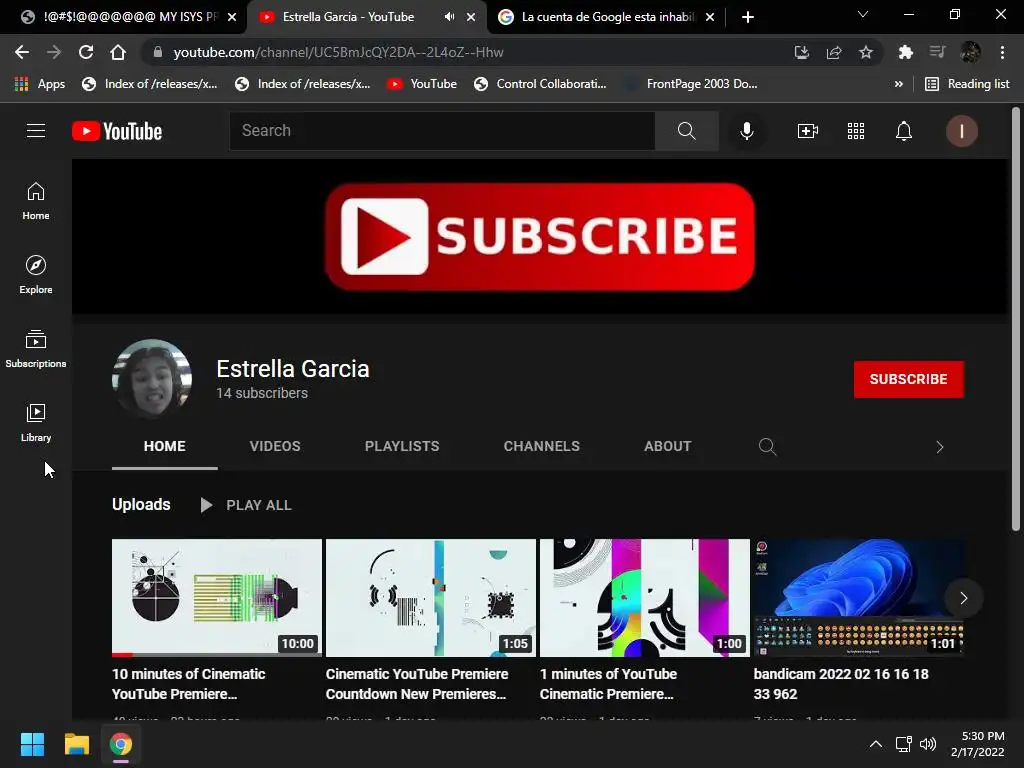
Task: Open volume control in system tray
Action: (x=927, y=744)
